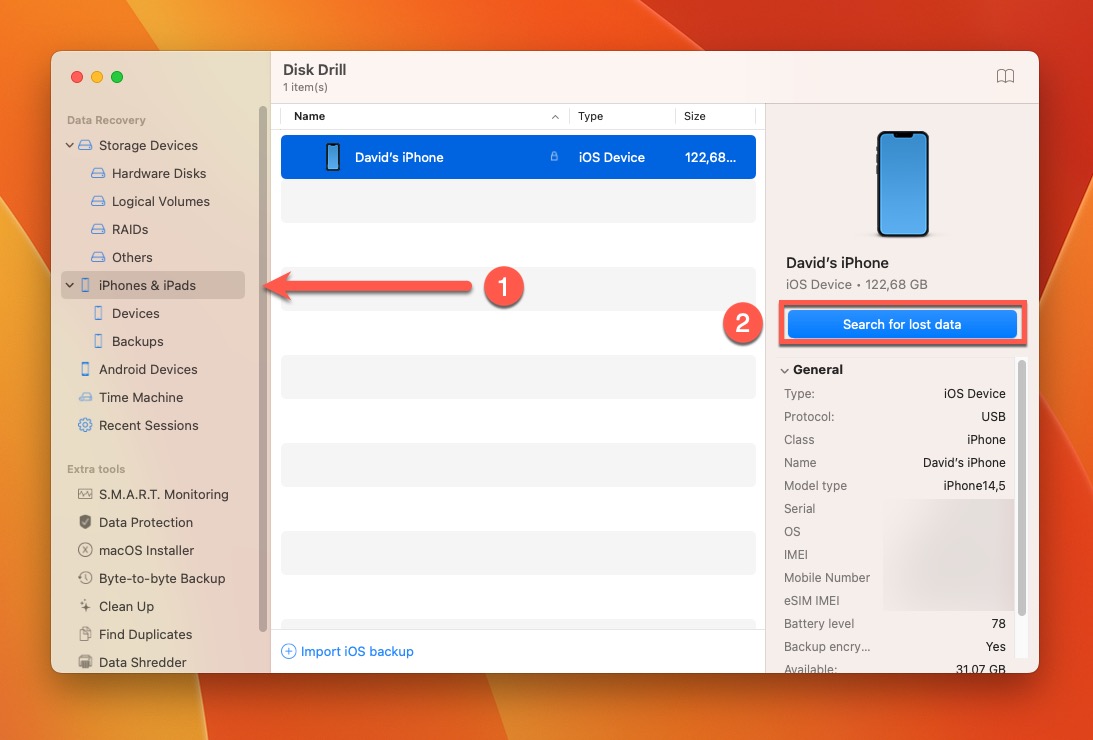Click the Protocol value USB

tap(993, 417)
